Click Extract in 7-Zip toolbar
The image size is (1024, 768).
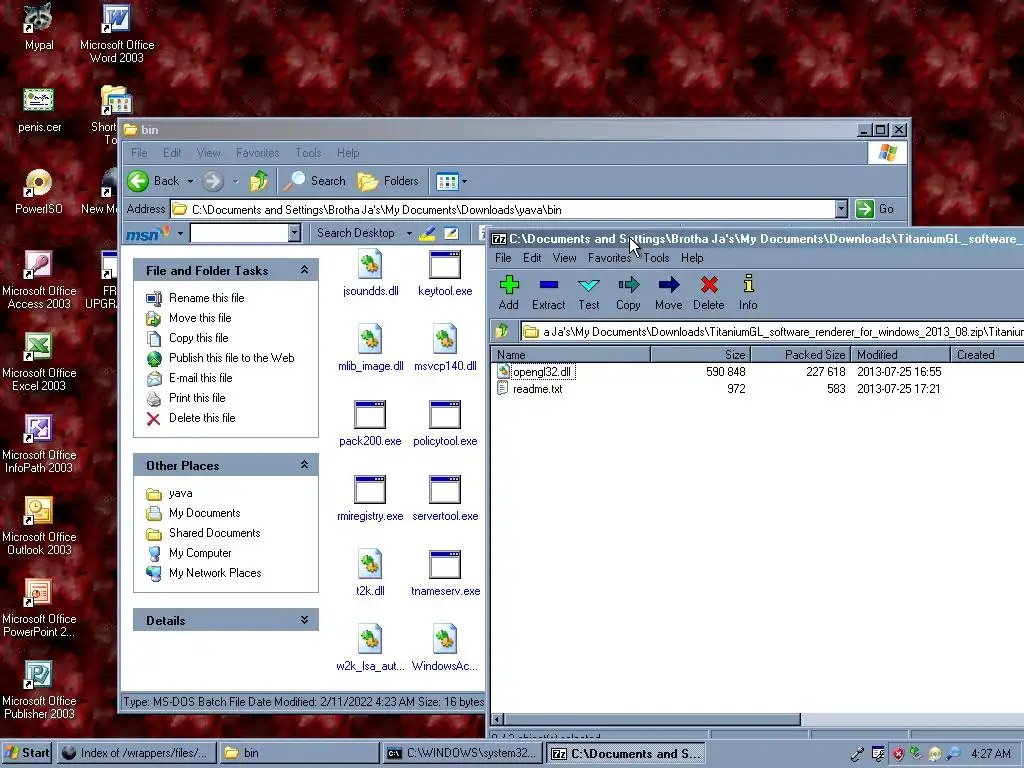pyautogui.click(x=549, y=292)
